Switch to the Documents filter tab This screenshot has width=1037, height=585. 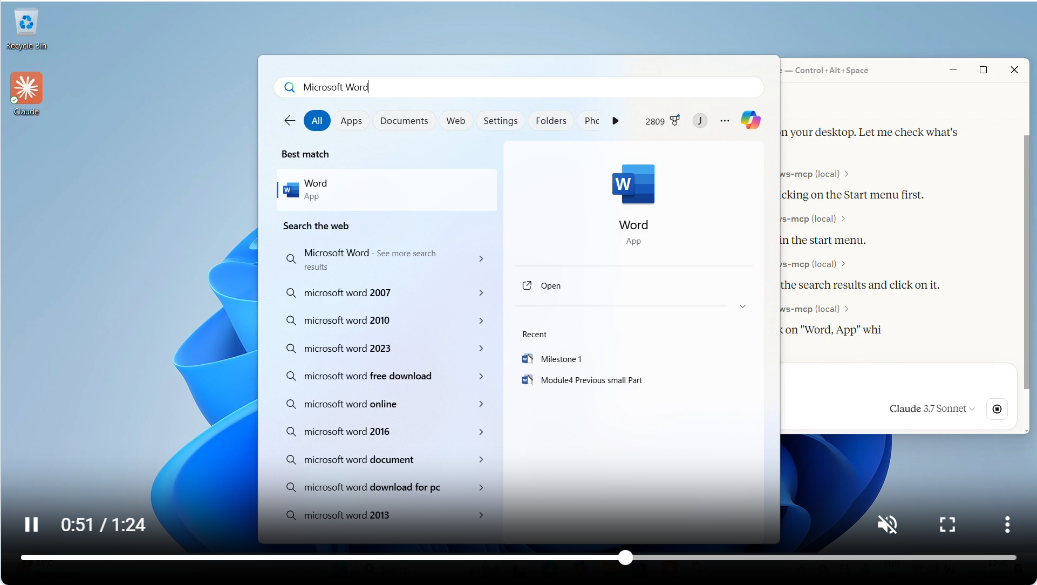pos(404,120)
